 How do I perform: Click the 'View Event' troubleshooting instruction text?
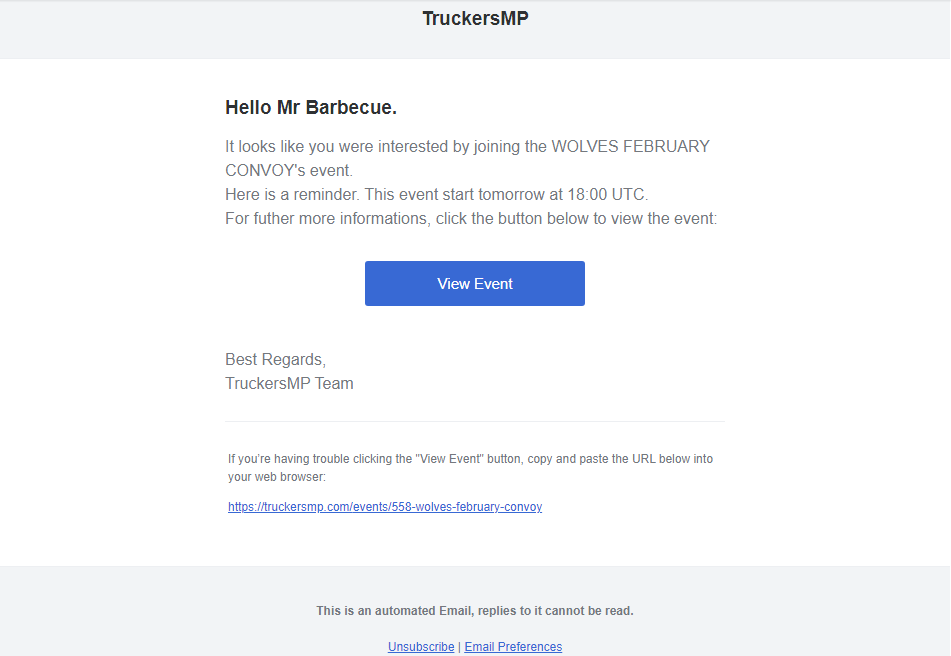coord(470,458)
